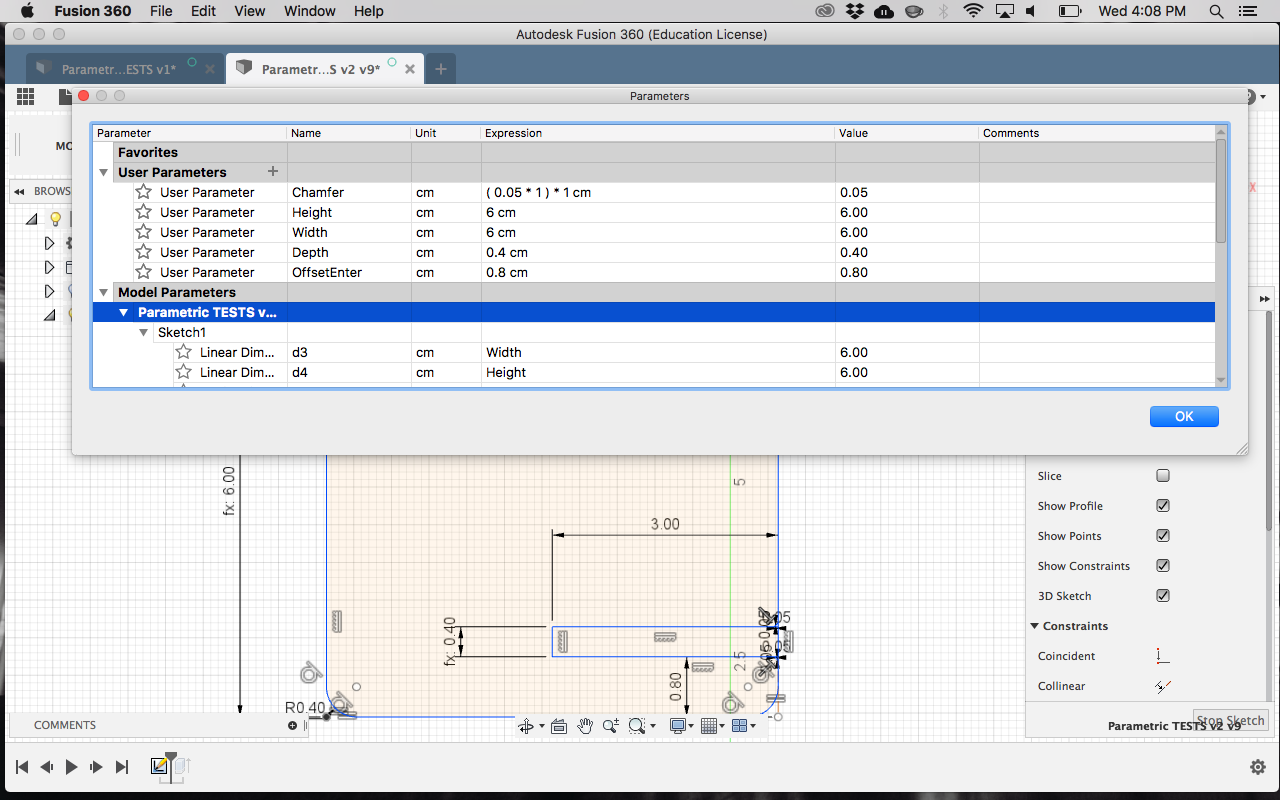
Task: Switch to the Parametr...ESTS v1* tab
Action: tap(124, 69)
